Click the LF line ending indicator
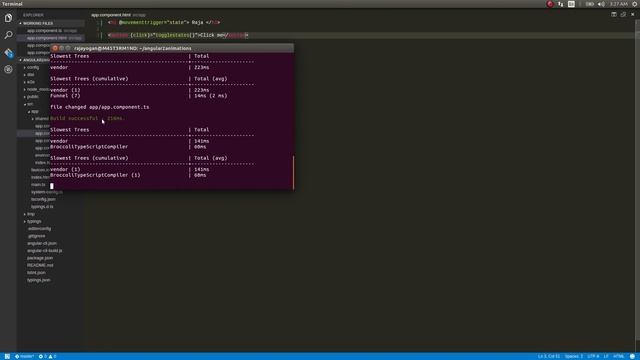 (606, 356)
